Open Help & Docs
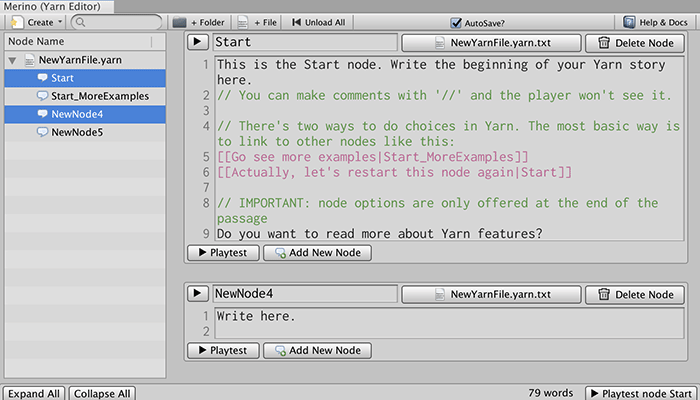Image resolution: width=700 pixels, height=400 pixels. pyautogui.click(x=656, y=22)
